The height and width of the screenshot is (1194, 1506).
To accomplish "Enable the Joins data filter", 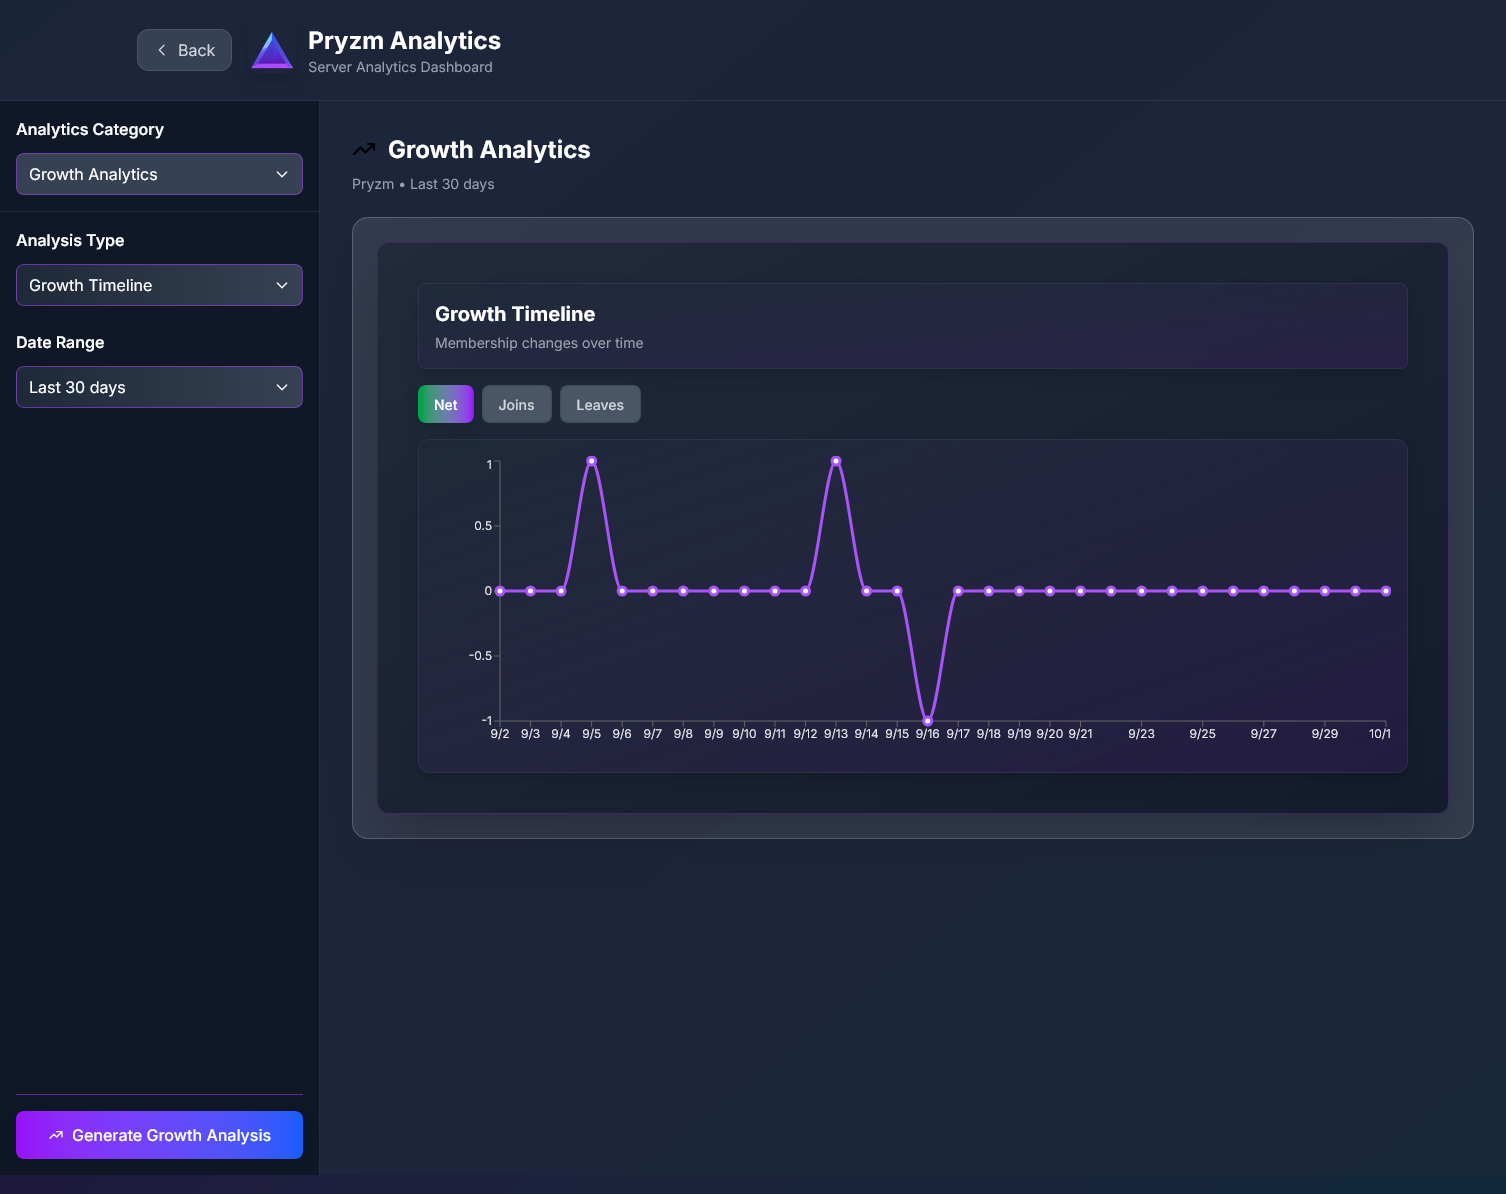I will click(516, 404).
